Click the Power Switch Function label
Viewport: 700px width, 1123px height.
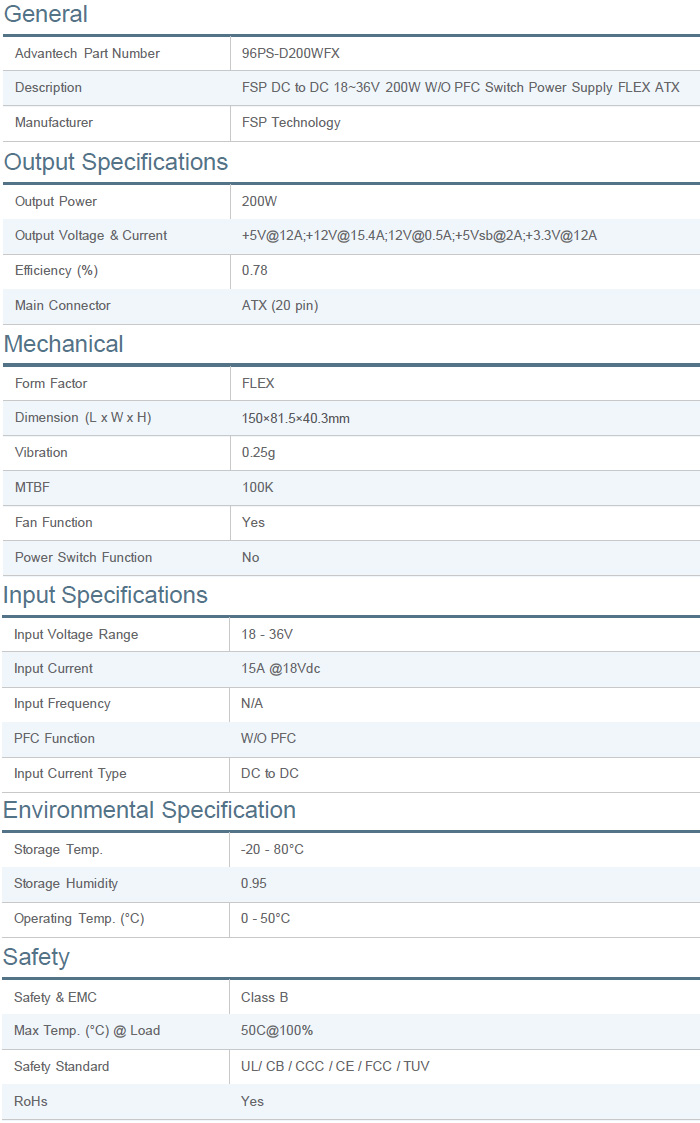[83, 558]
